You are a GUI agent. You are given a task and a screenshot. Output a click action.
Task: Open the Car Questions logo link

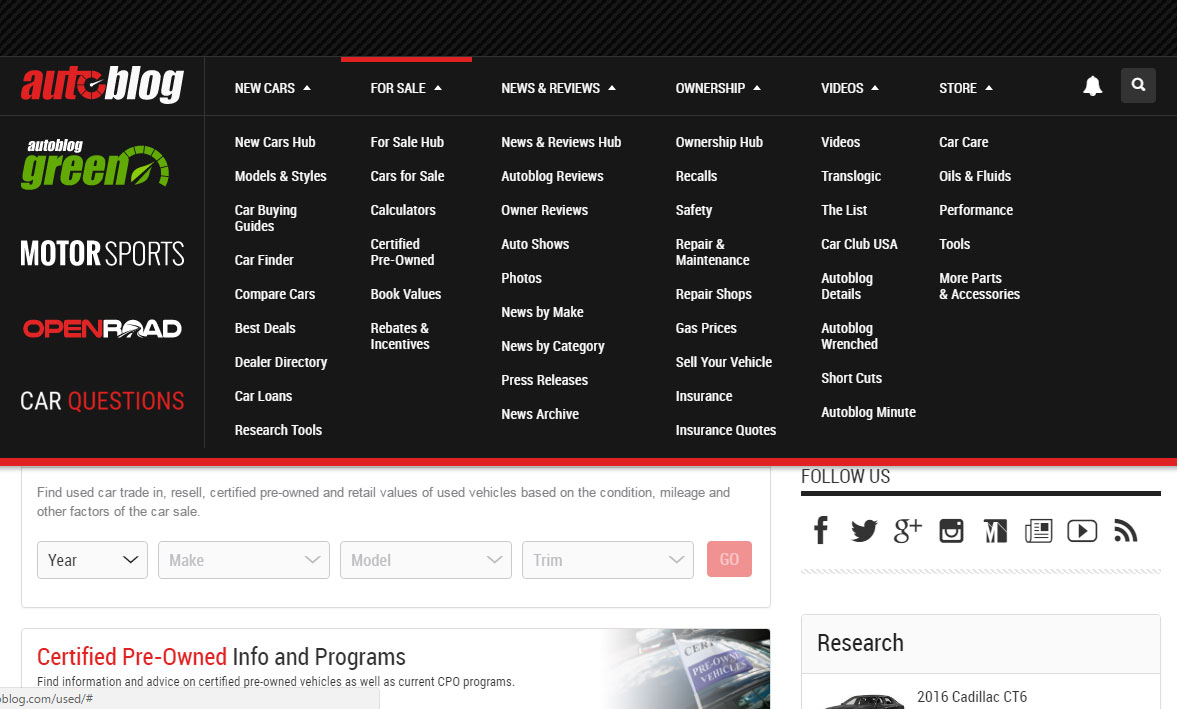coord(102,401)
